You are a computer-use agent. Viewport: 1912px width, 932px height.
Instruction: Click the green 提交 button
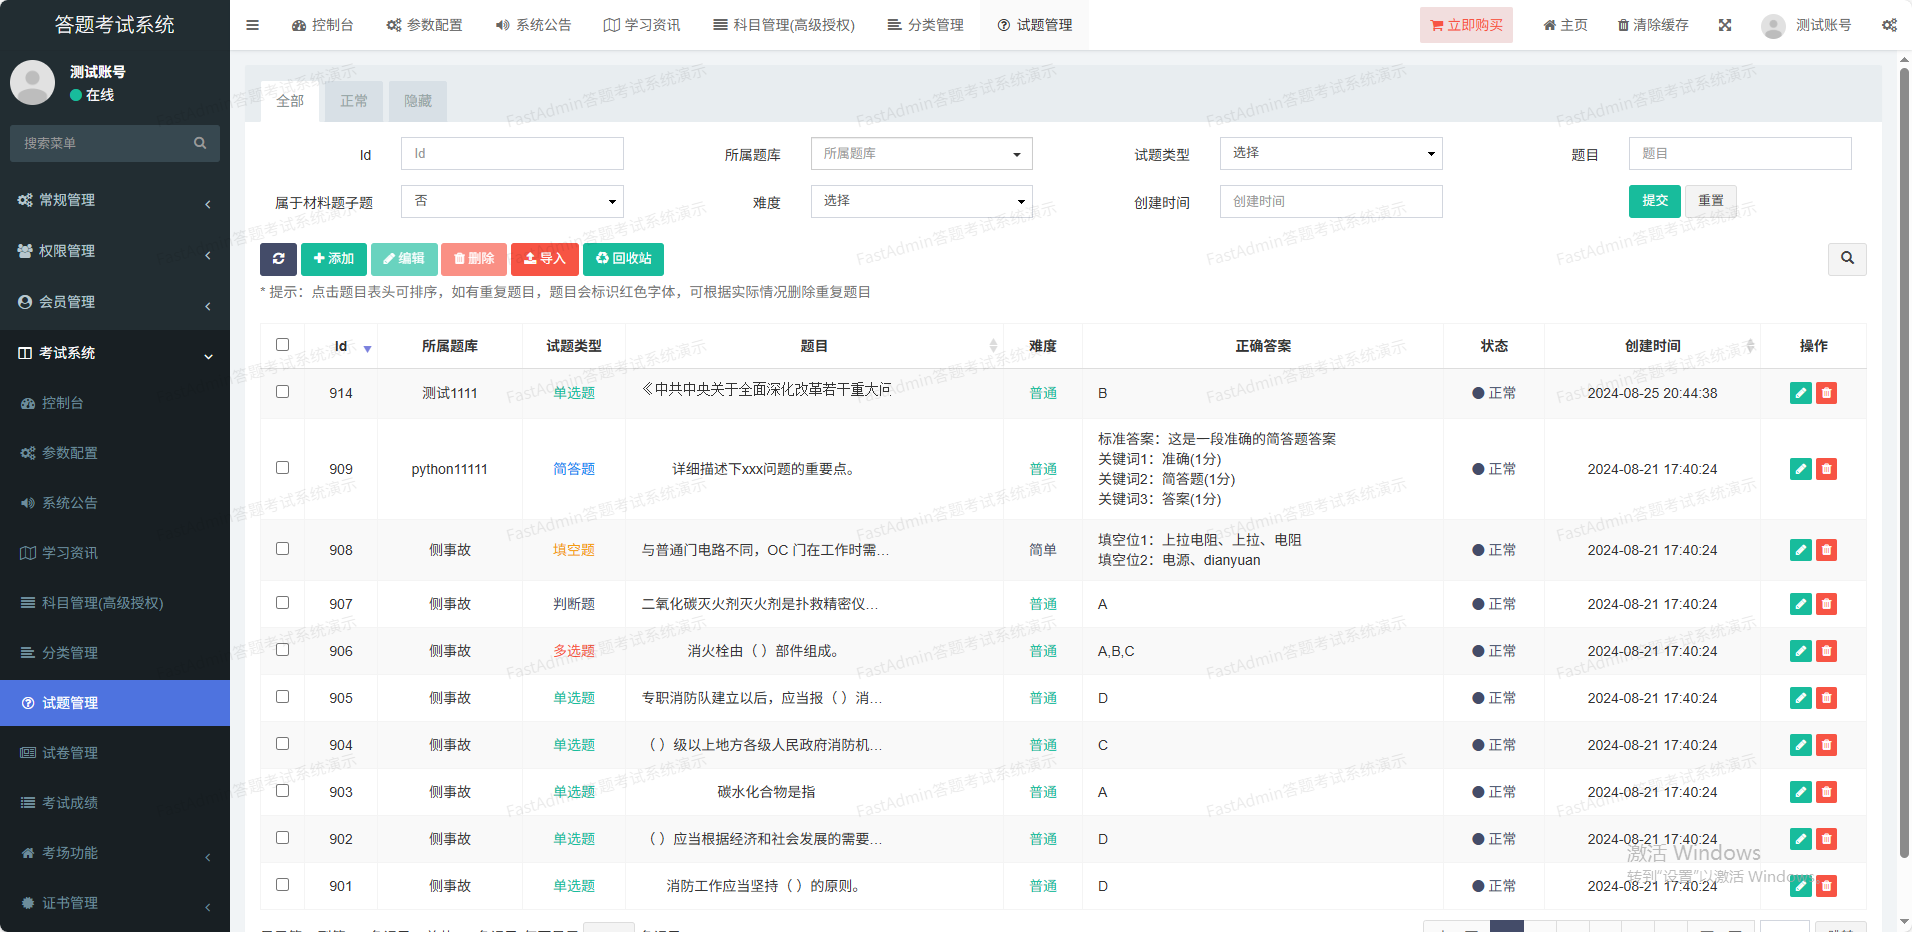click(x=1654, y=201)
